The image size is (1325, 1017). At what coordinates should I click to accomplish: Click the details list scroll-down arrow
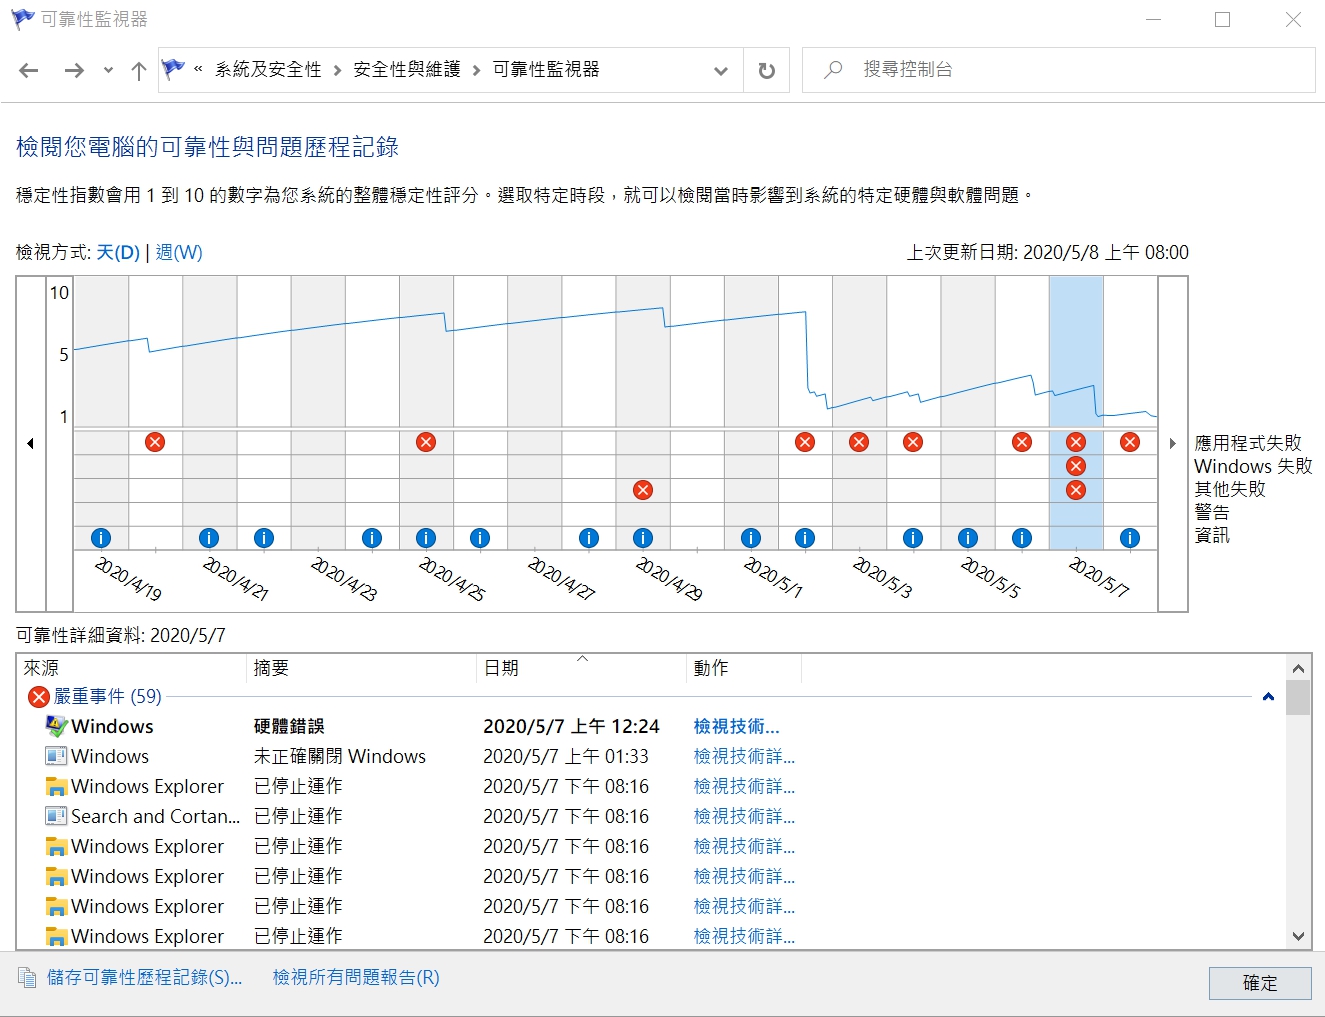(x=1298, y=936)
